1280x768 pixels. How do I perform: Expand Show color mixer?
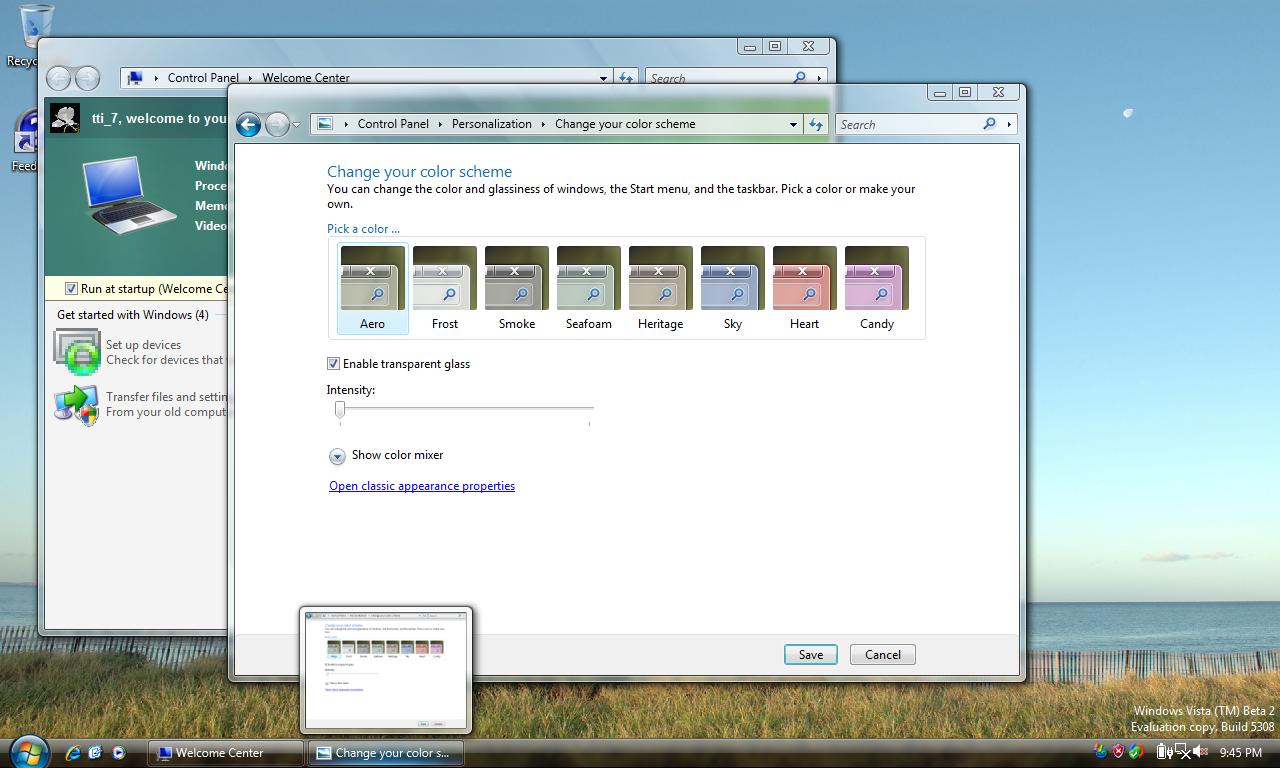(x=337, y=456)
